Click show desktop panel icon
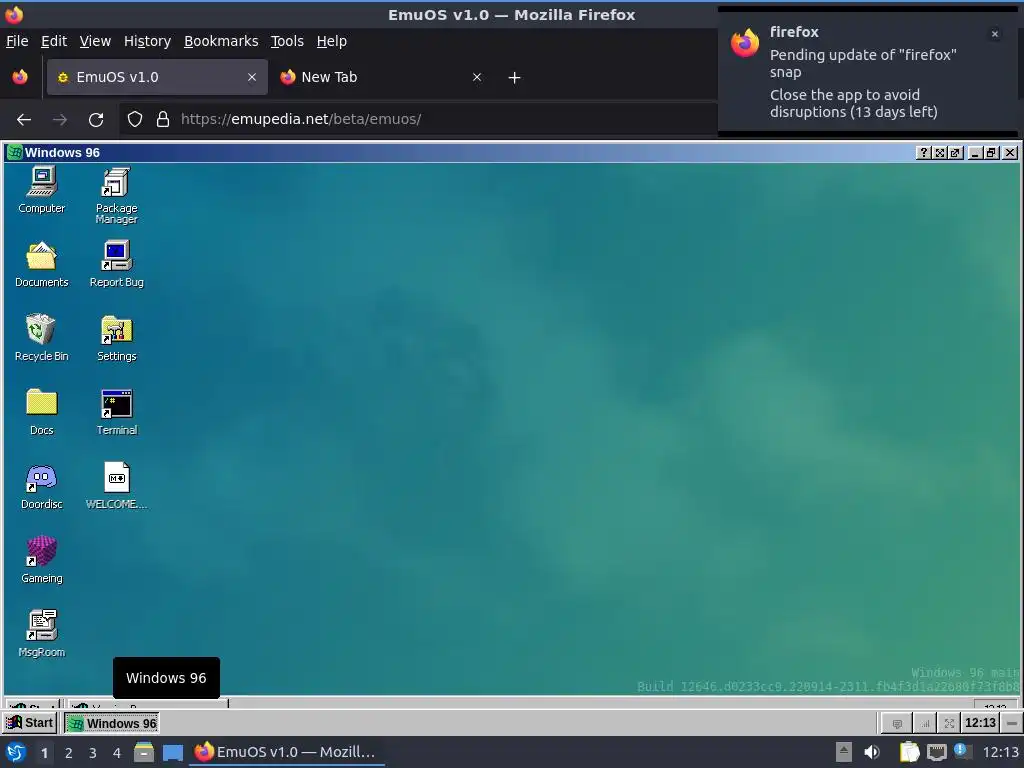The width and height of the screenshot is (1024, 768). [x=173, y=752]
